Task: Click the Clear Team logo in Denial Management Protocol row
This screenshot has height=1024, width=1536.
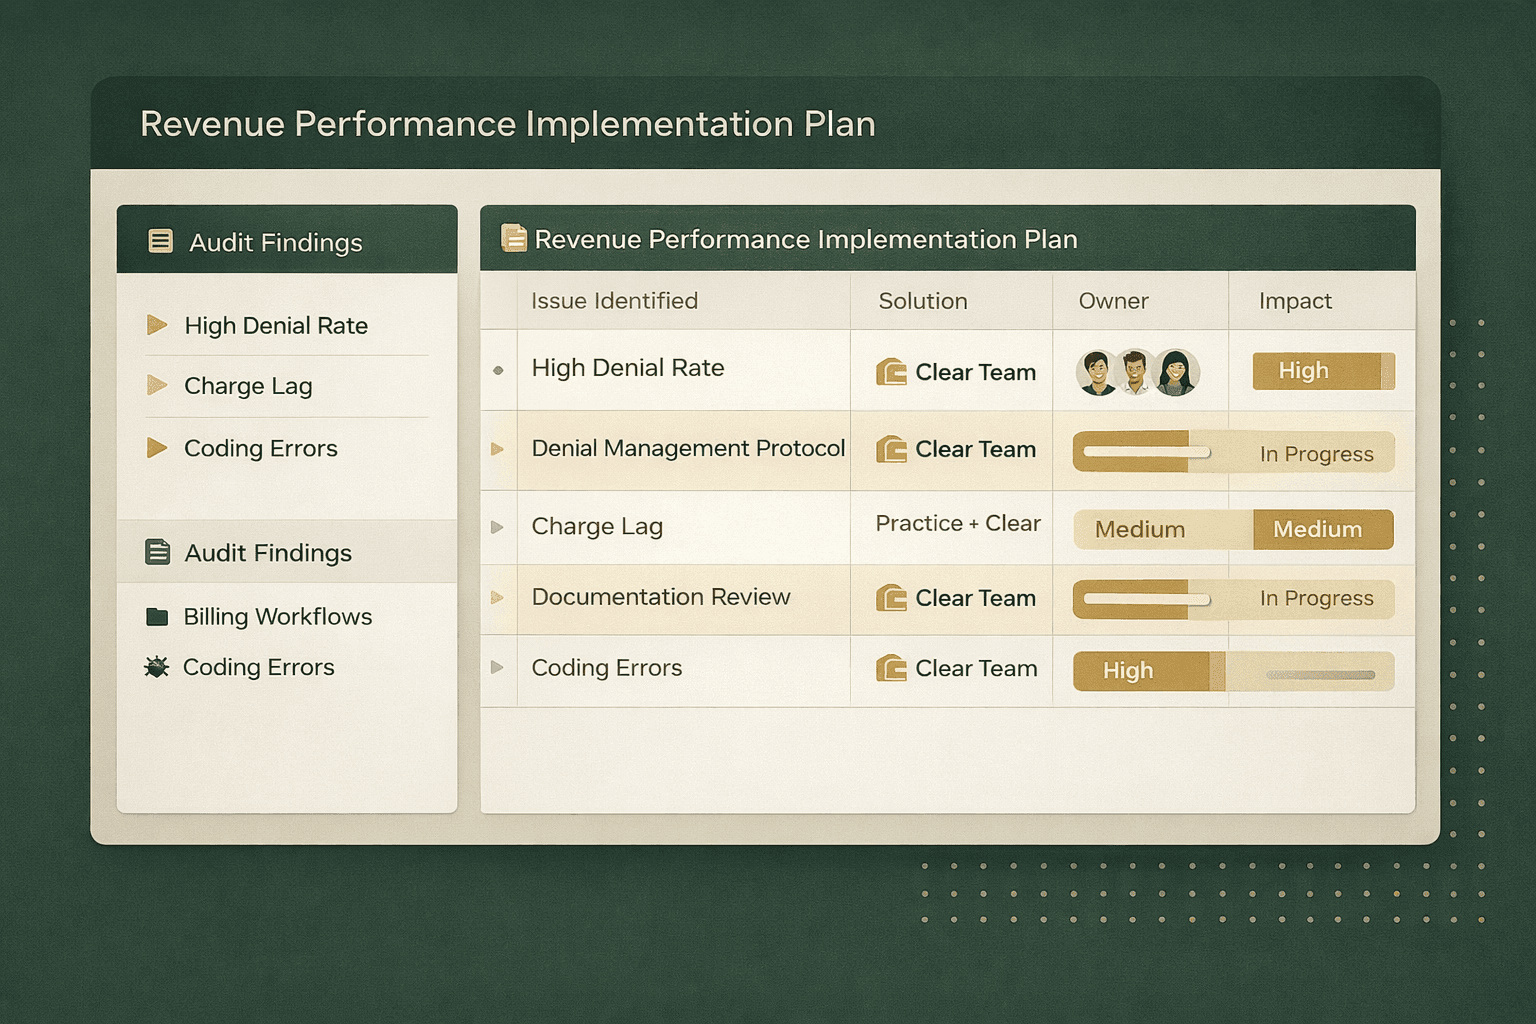Action: coord(891,449)
